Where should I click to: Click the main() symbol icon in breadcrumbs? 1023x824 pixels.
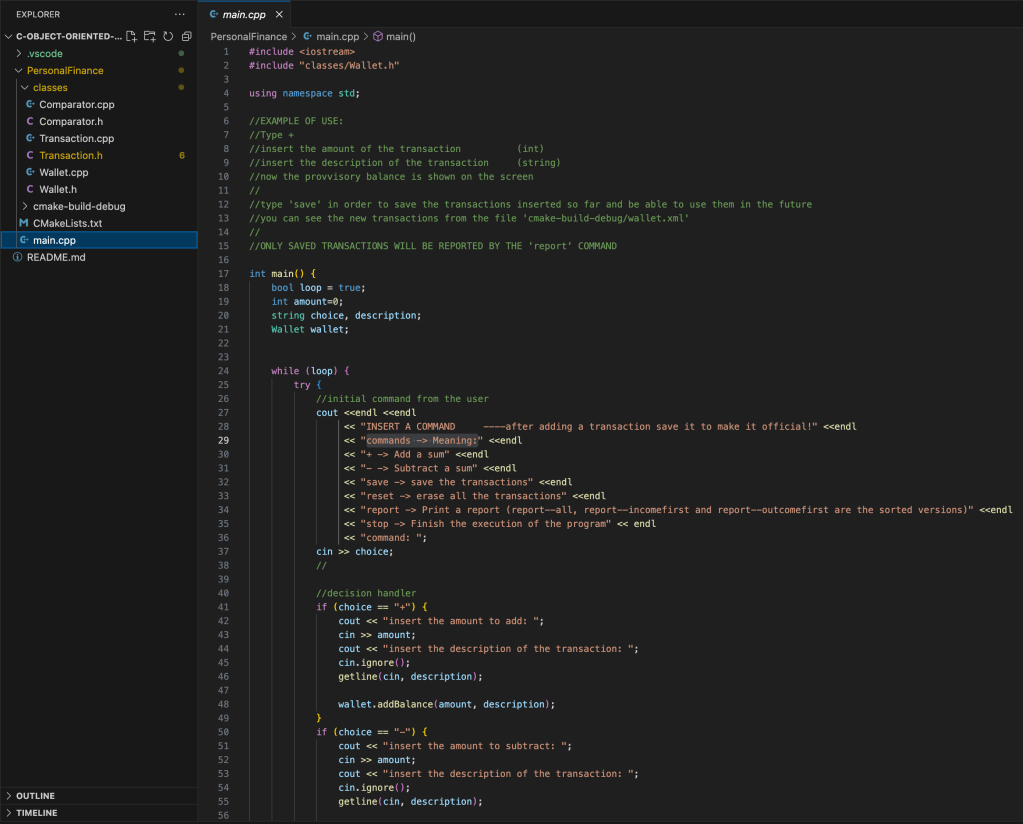(x=378, y=36)
